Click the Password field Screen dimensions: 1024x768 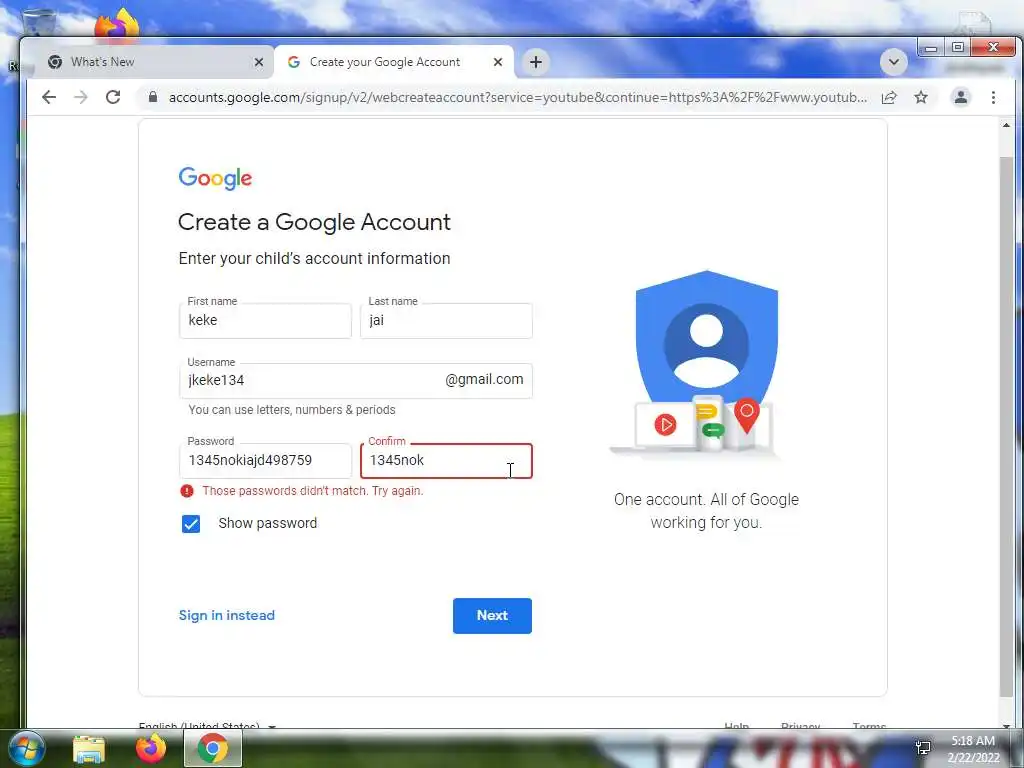pyautogui.click(x=265, y=460)
